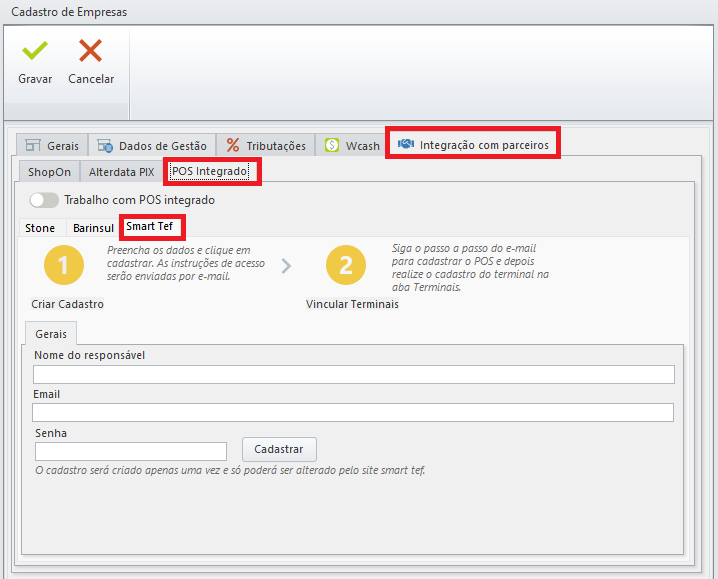Select the Smart Tef provider tab
Image resolution: width=718 pixels, height=579 pixels.
pos(149,226)
